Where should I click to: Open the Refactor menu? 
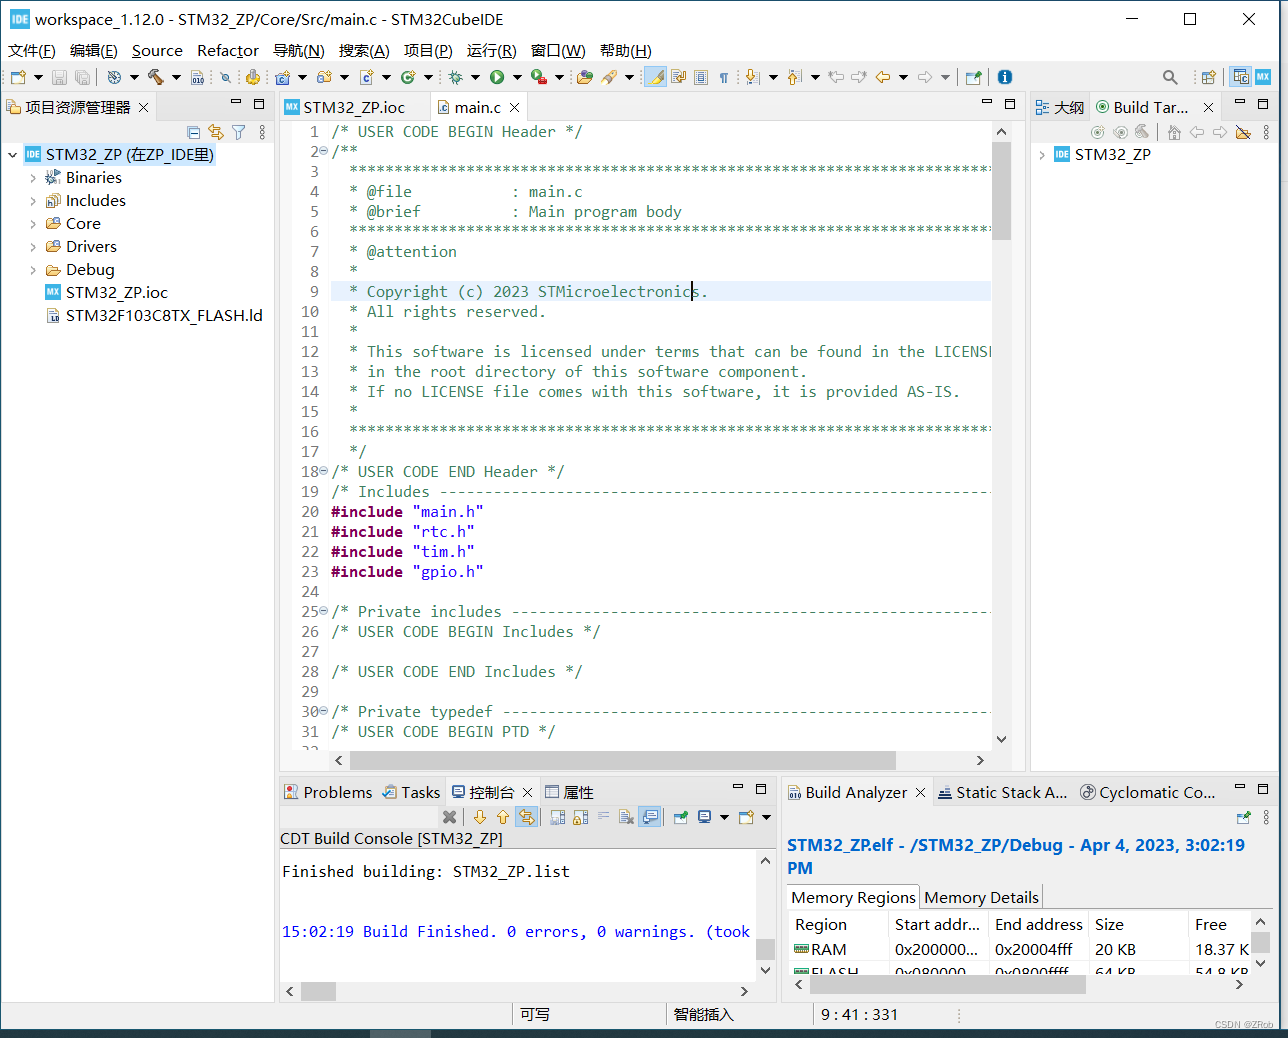(x=228, y=51)
